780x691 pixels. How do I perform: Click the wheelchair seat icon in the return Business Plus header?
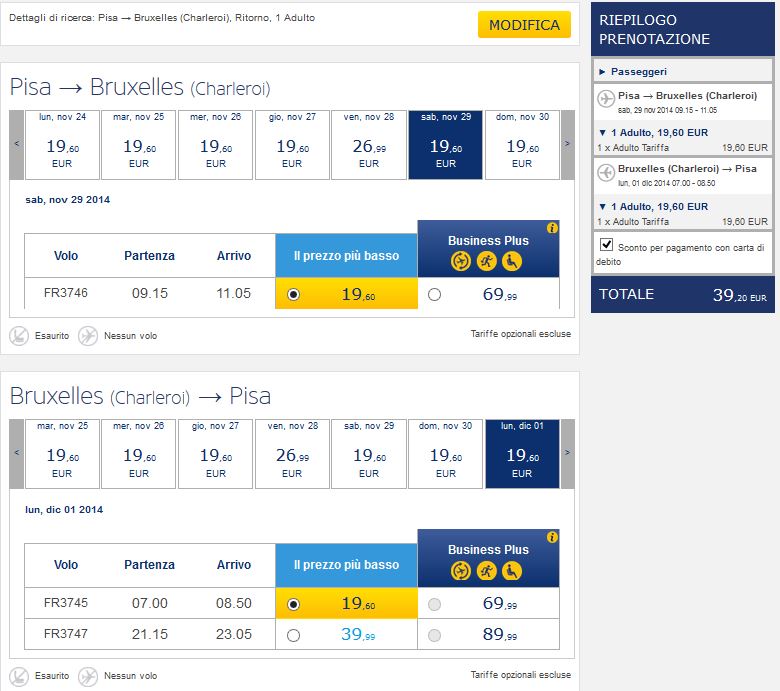click(x=511, y=571)
